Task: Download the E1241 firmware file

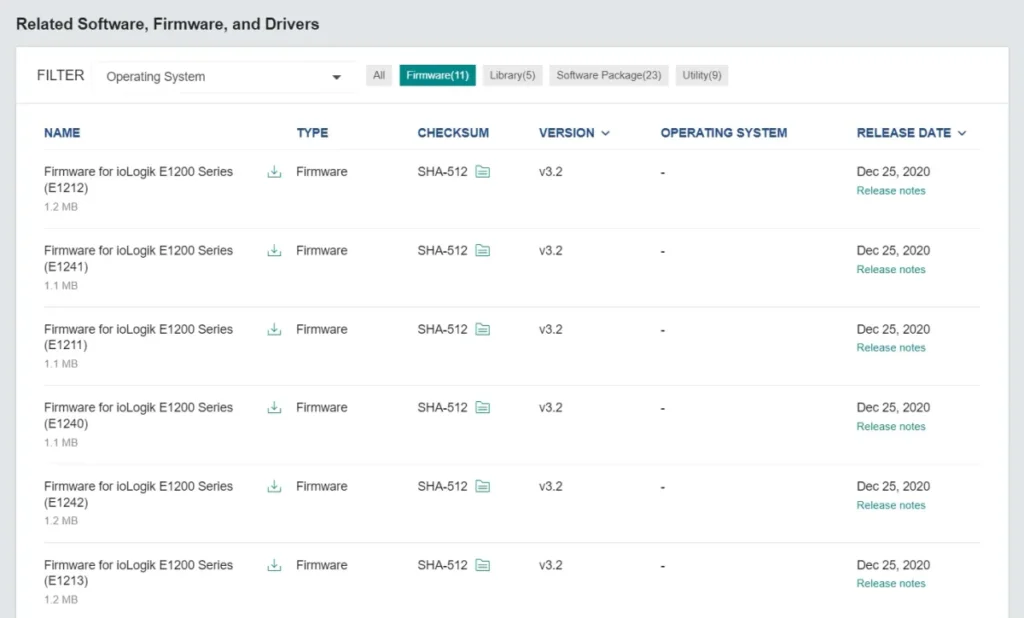Action: (x=274, y=251)
